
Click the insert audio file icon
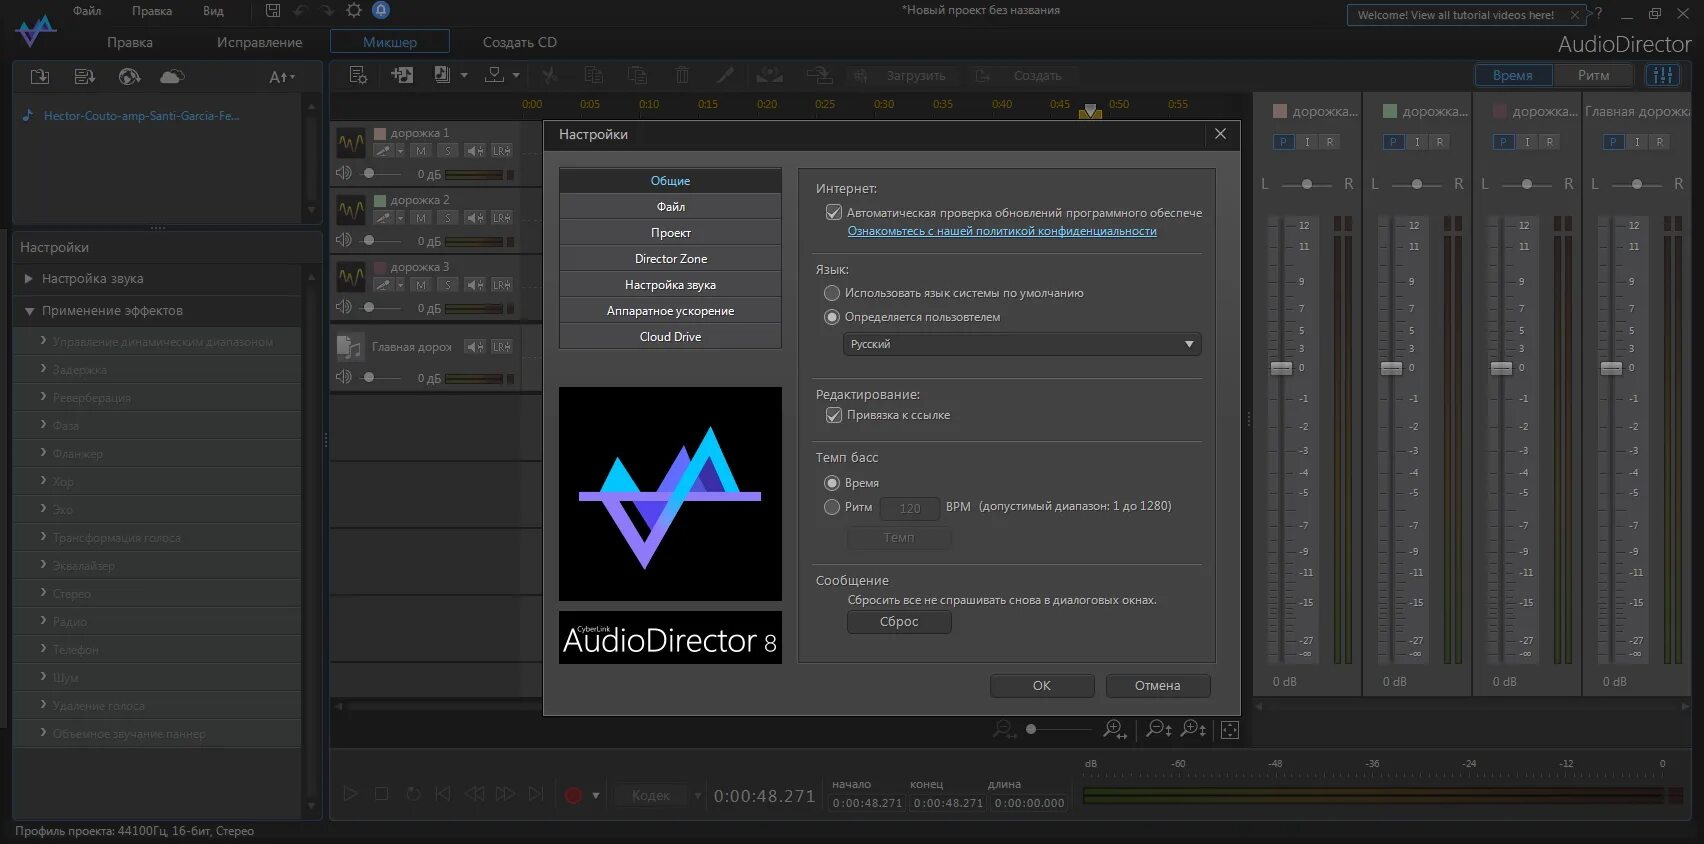pos(442,75)
